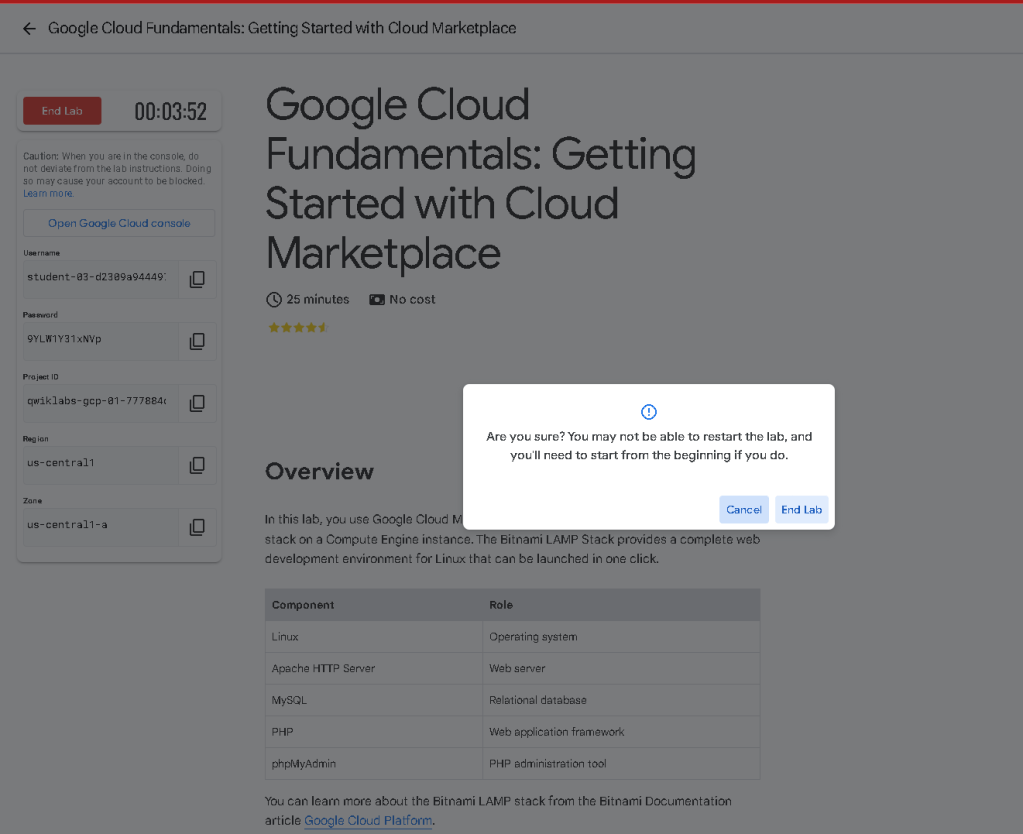
Task: Select the MySQL table cell
Action: point(373,700)
